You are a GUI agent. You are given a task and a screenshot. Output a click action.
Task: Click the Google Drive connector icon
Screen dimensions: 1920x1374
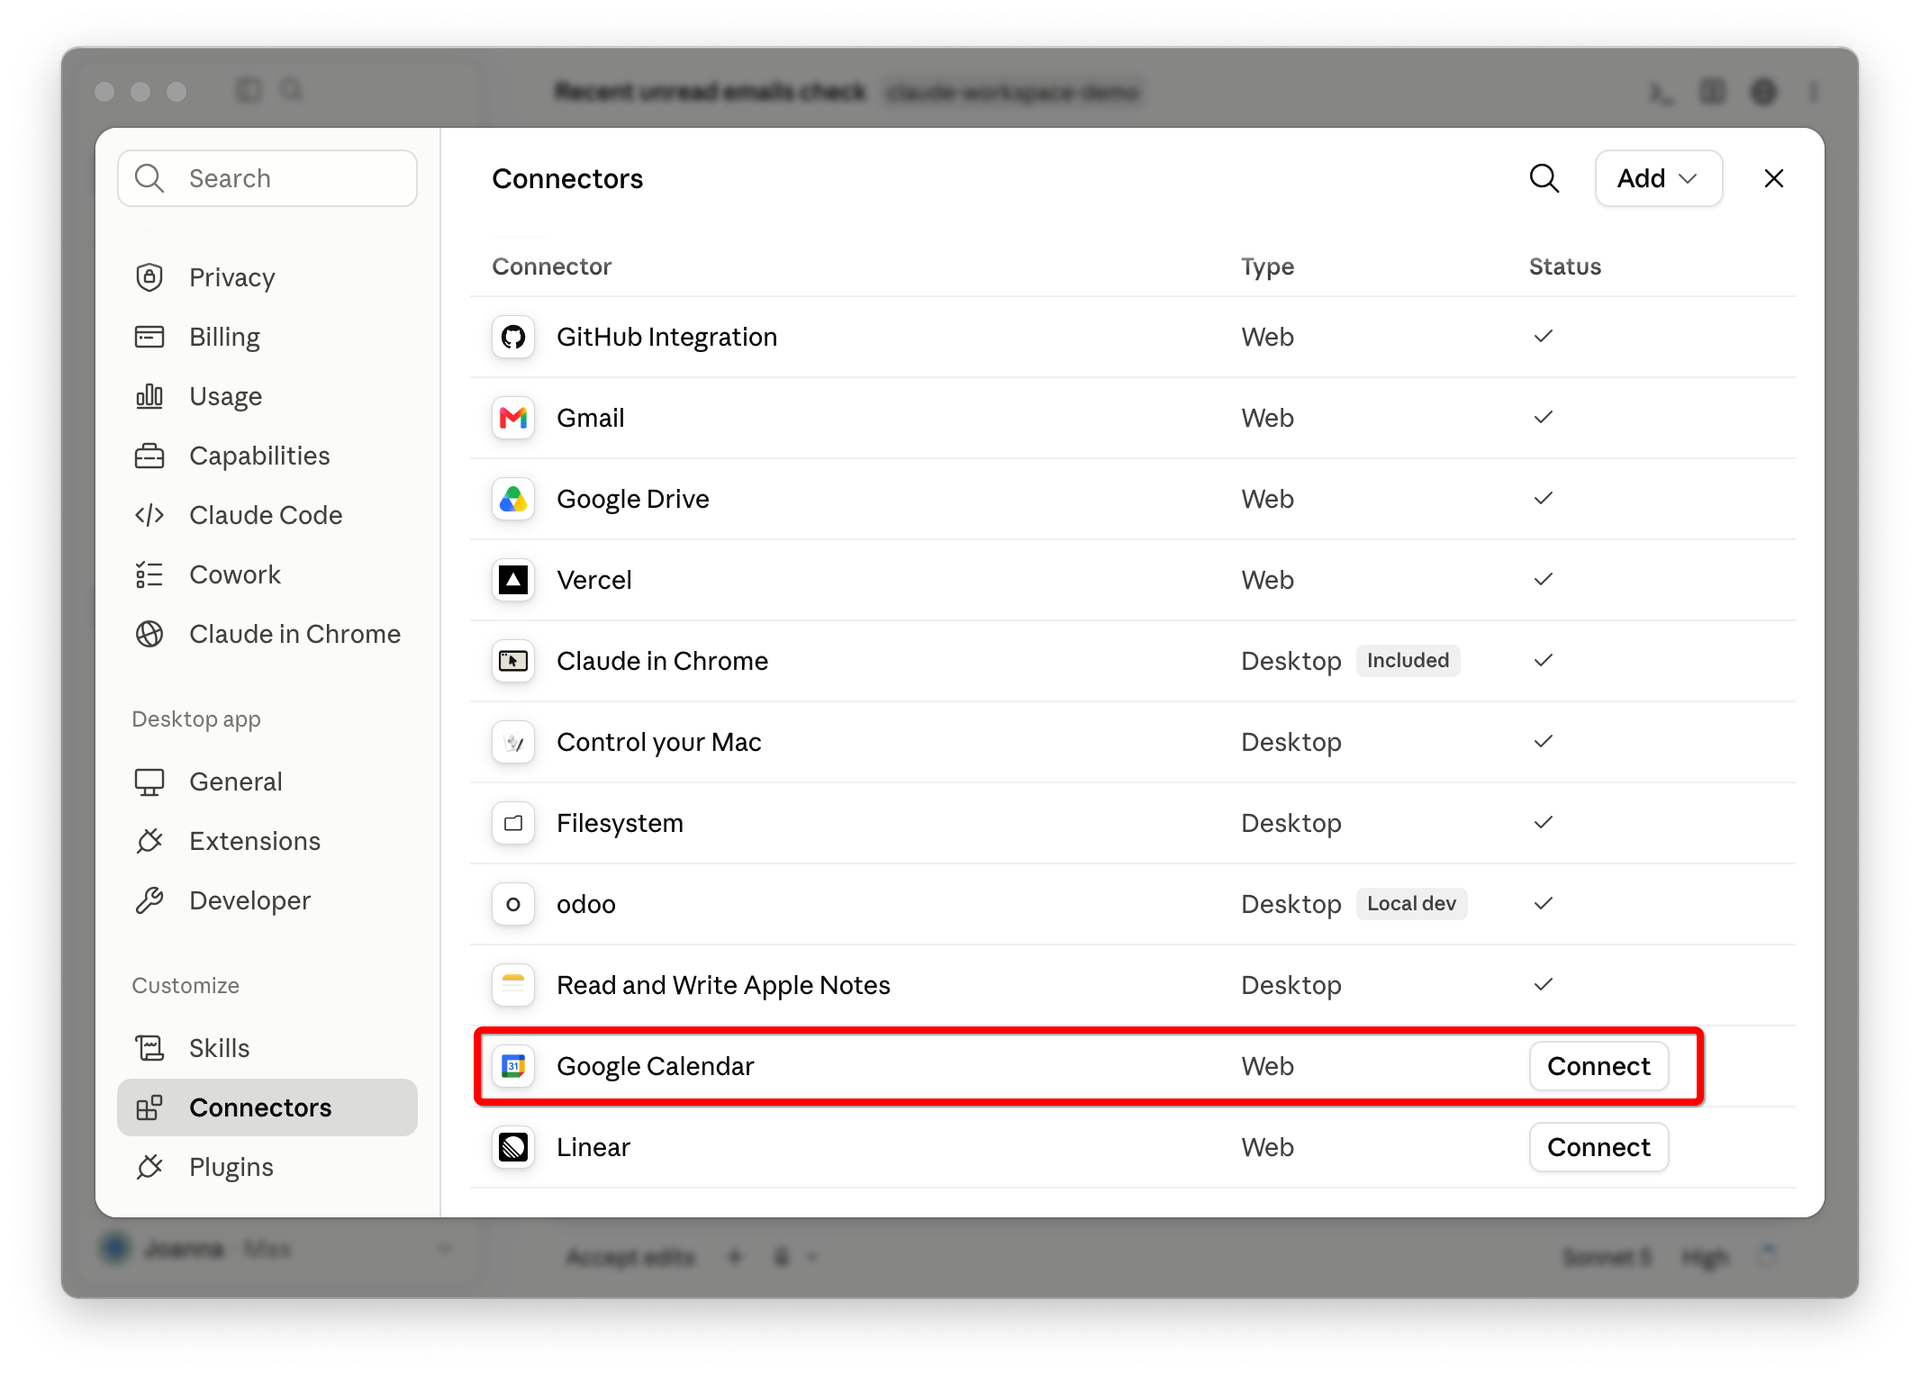coord(513,499)
